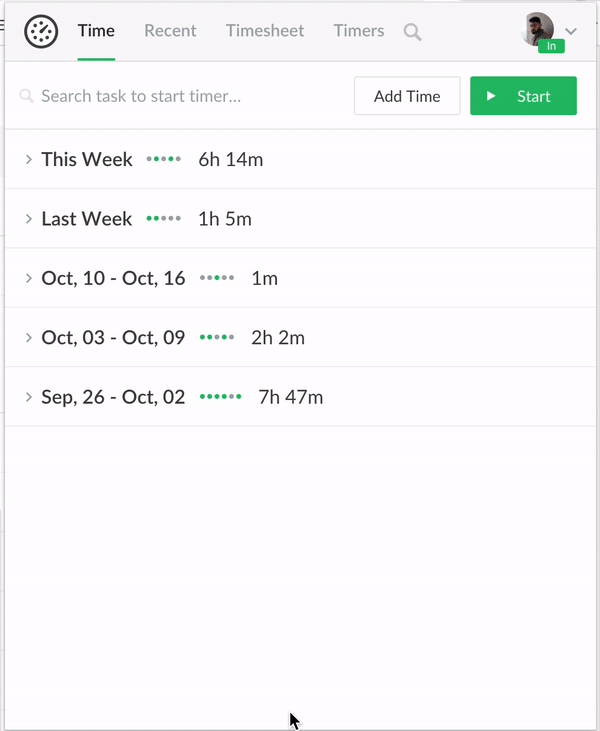Image resolution: width=600 pixels, height=731 pixels.
Task: Open the profile dropdown arrow
Action: pyautogui.click(x=571, y=31)
